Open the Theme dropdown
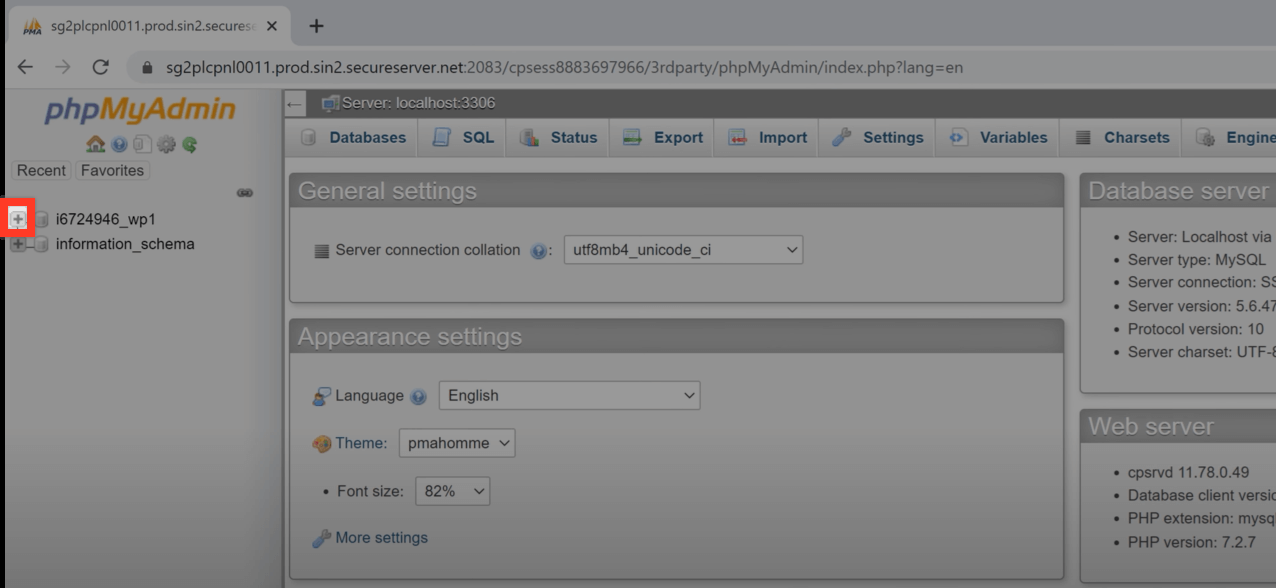Screen dimensions: 1276x588 [x=456, y=443]
